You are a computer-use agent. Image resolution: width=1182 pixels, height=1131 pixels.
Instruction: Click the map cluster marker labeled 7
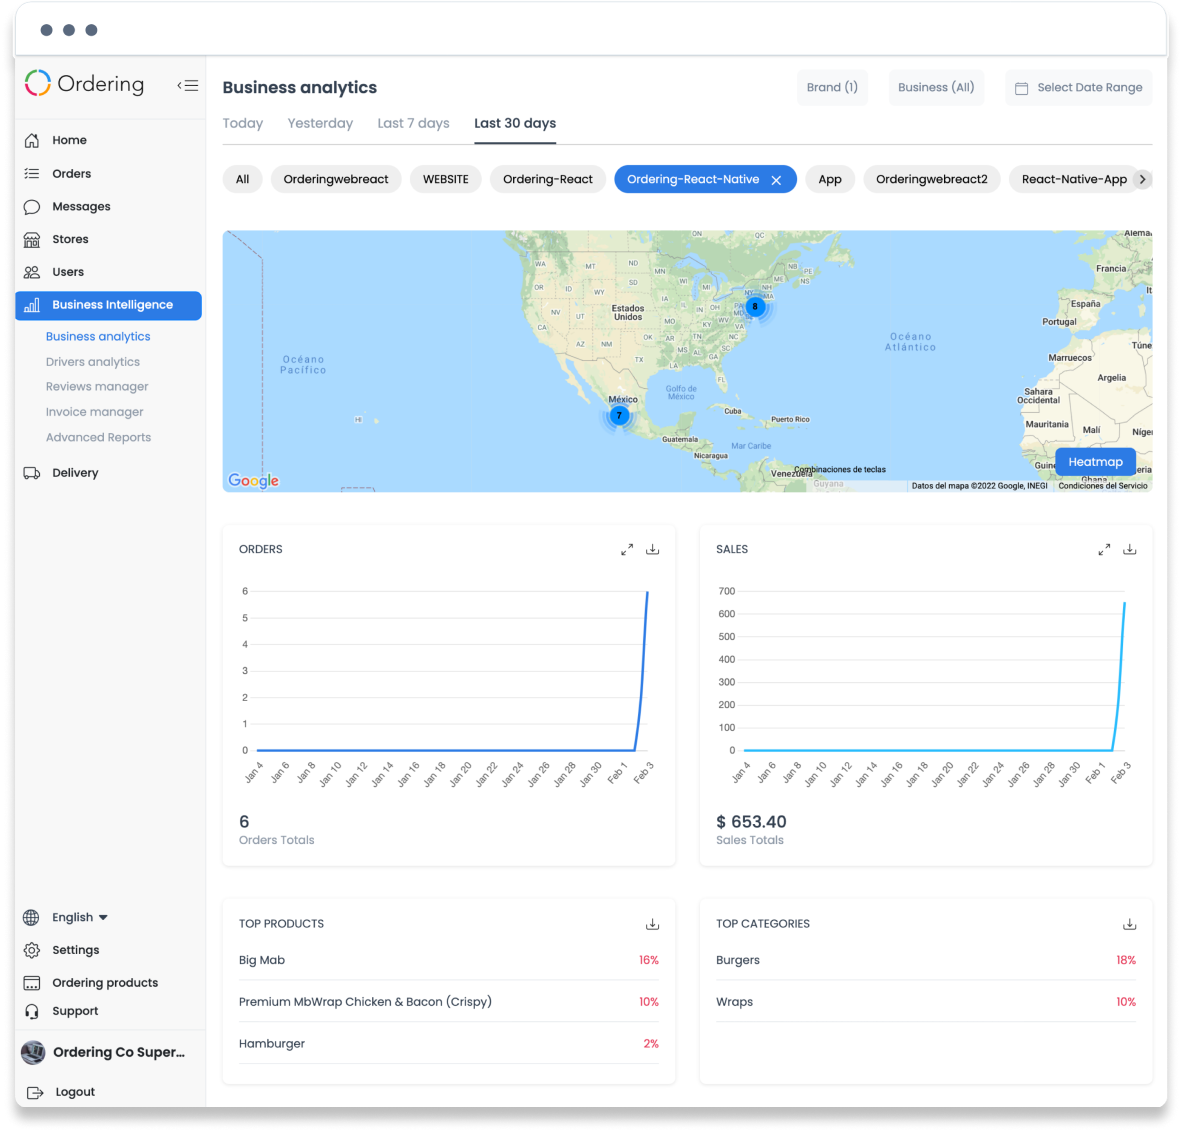619,415
